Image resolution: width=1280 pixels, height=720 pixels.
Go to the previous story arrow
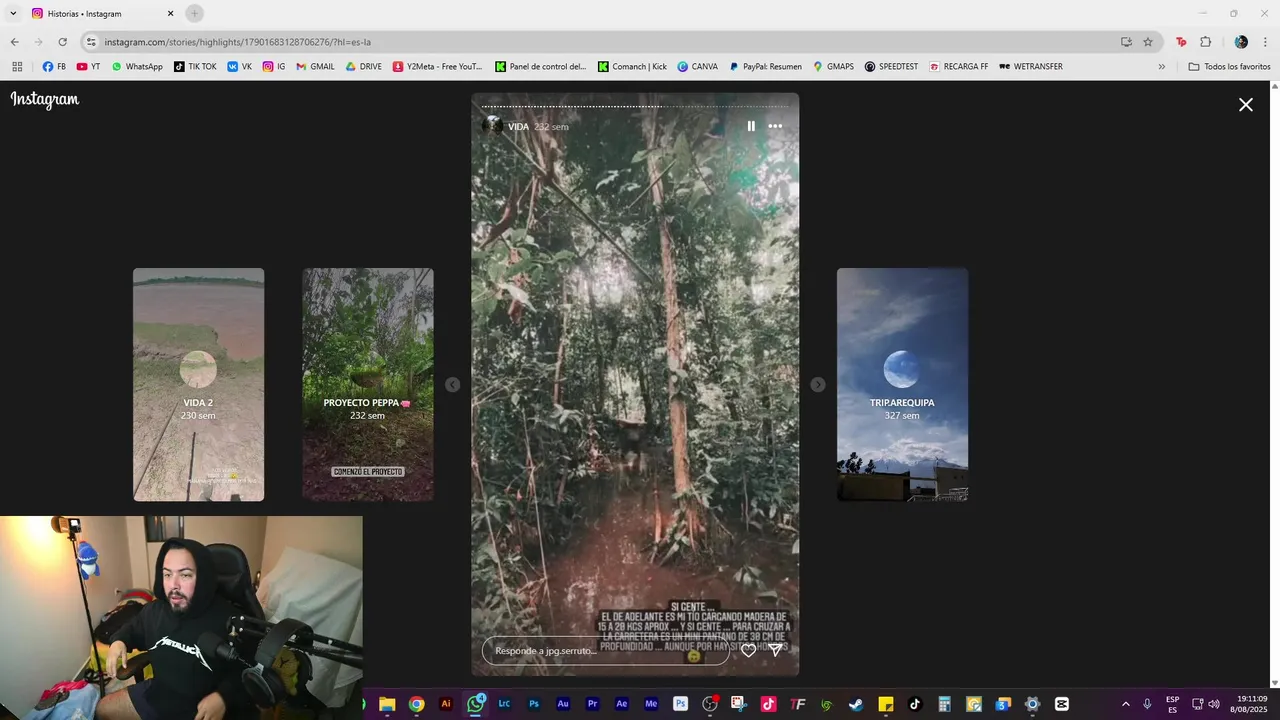click(452, 385)
